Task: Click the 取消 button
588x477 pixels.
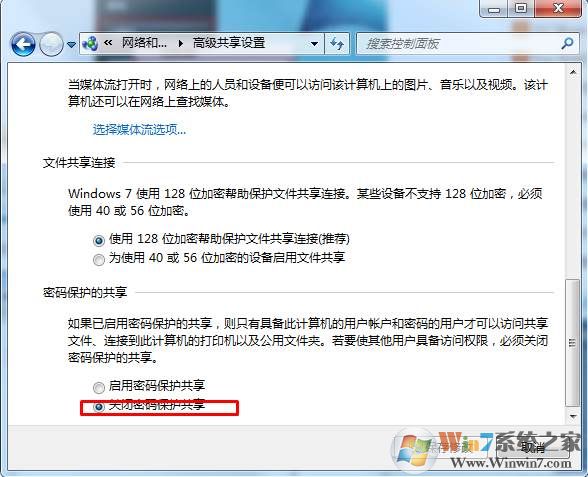Action: coord(534,447)
